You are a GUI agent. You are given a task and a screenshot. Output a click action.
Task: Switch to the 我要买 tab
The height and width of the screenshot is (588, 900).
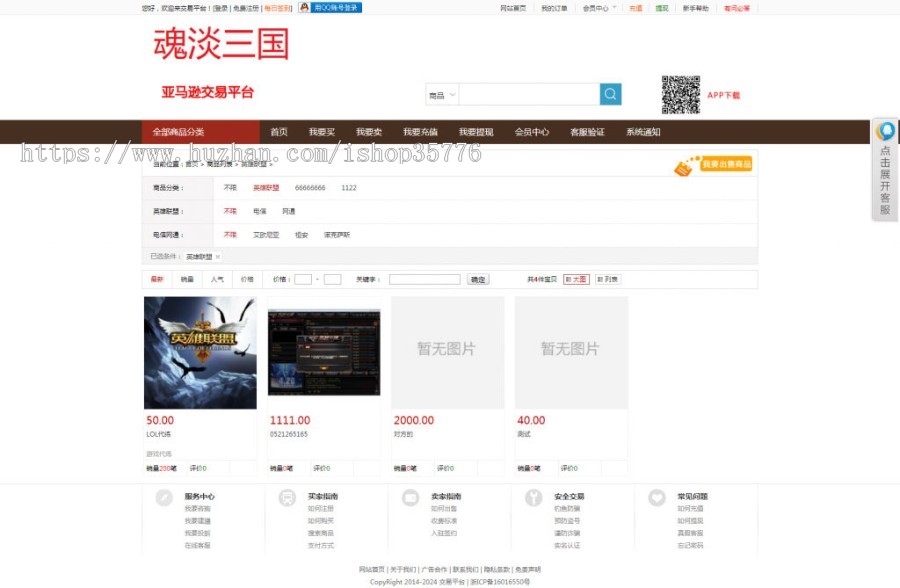coord(320,131)
